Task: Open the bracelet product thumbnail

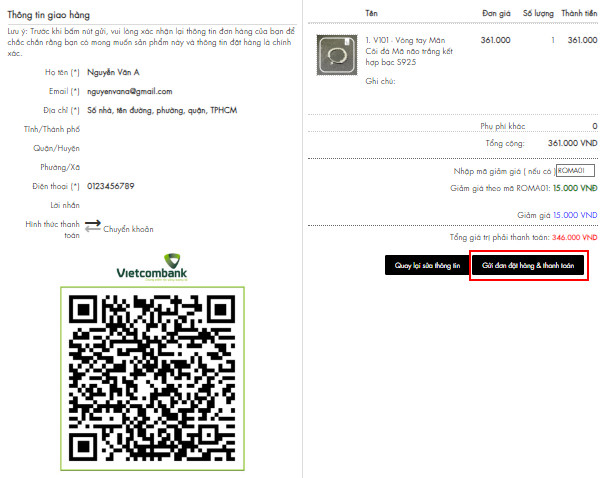Action: [x=333, y=52]
